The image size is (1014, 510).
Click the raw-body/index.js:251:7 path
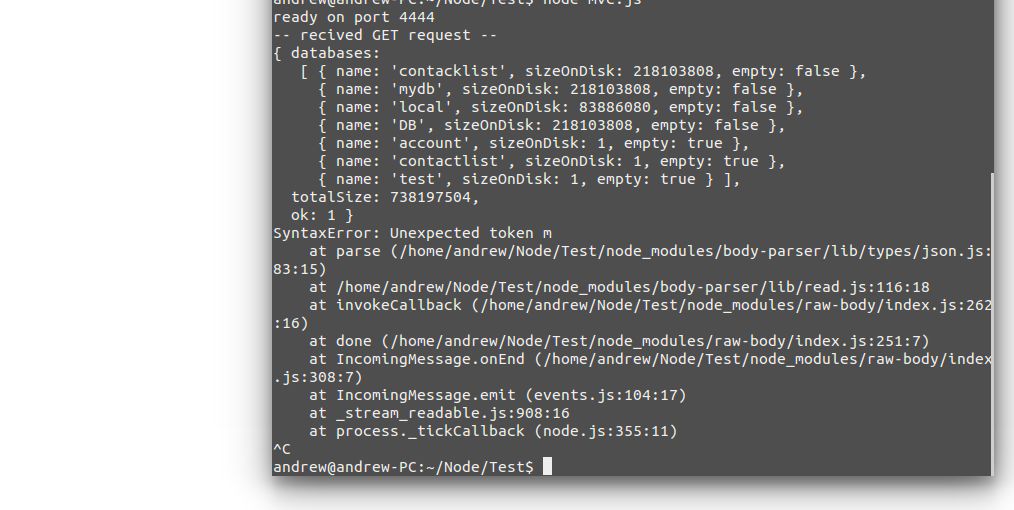point(660,341)
